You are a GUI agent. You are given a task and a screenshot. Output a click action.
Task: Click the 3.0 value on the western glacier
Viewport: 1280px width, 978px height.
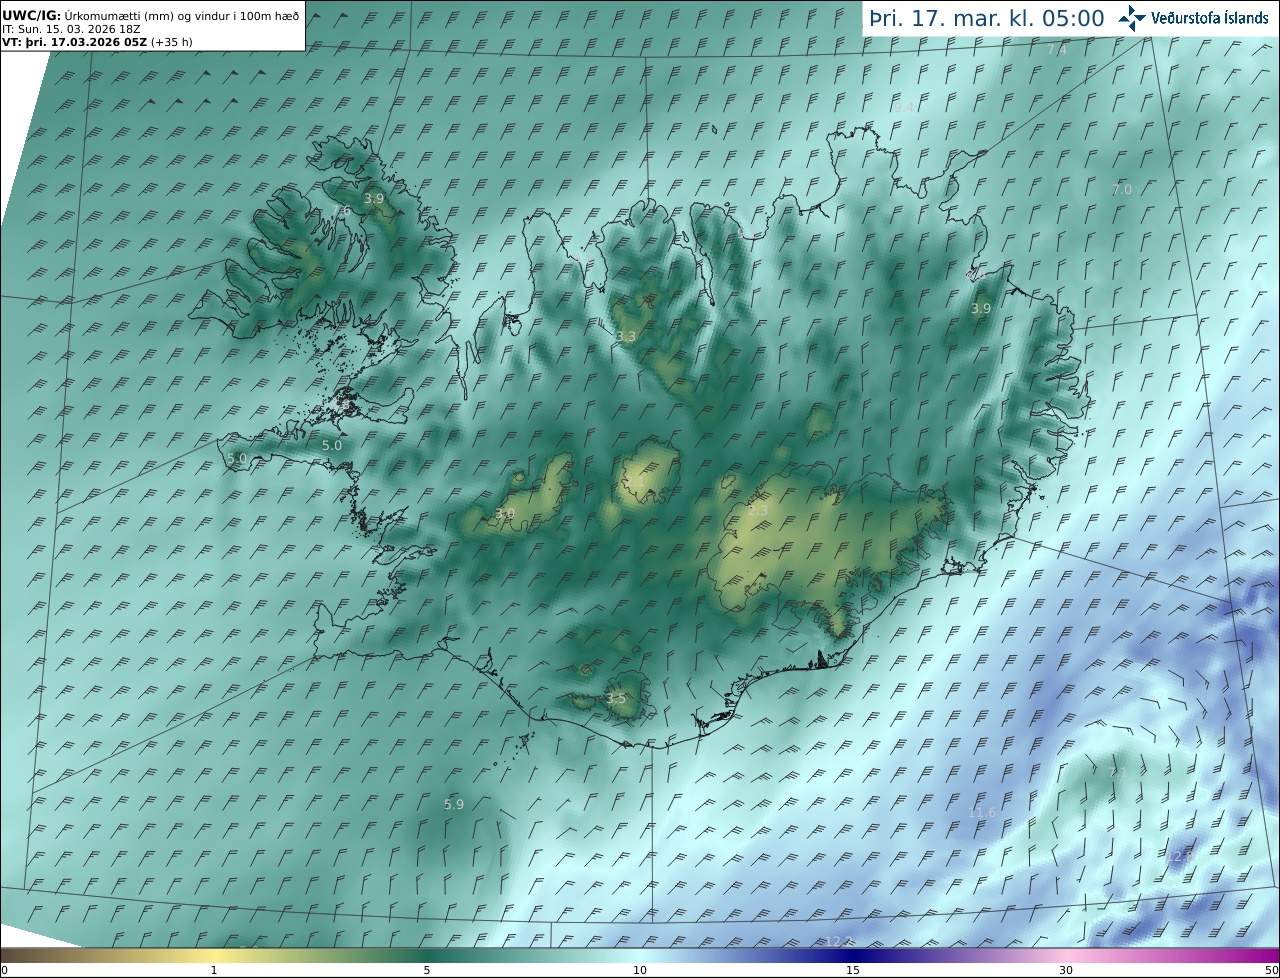(x=505, y=514)
